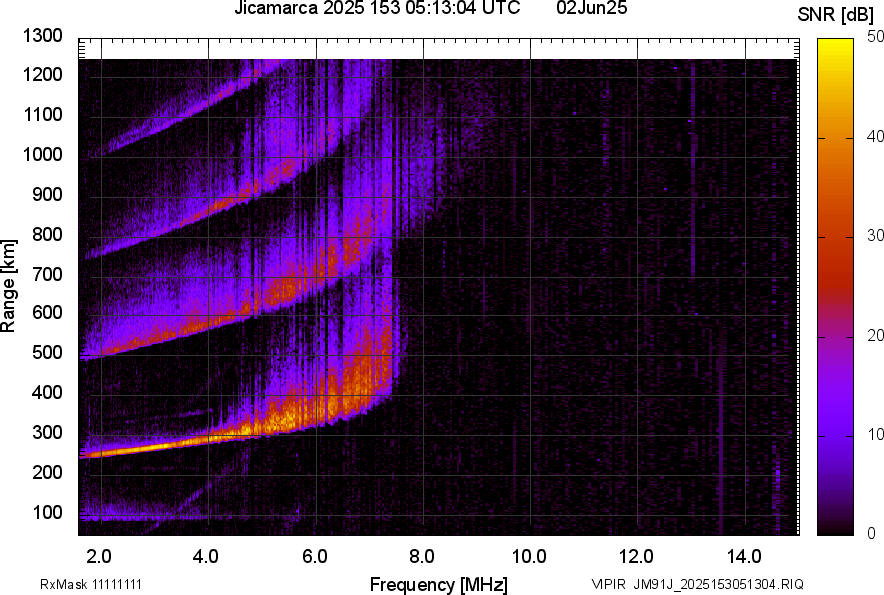884x595 pixels.
Task: Click the 200 range tick label
Action: (x=47, y=472)
